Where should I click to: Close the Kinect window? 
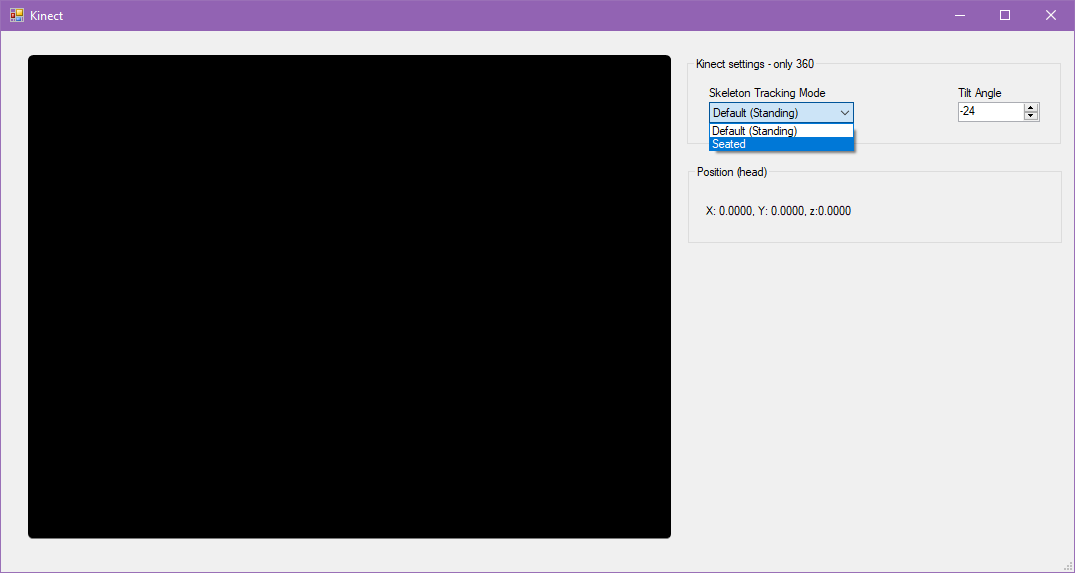tap(1050, 15)
